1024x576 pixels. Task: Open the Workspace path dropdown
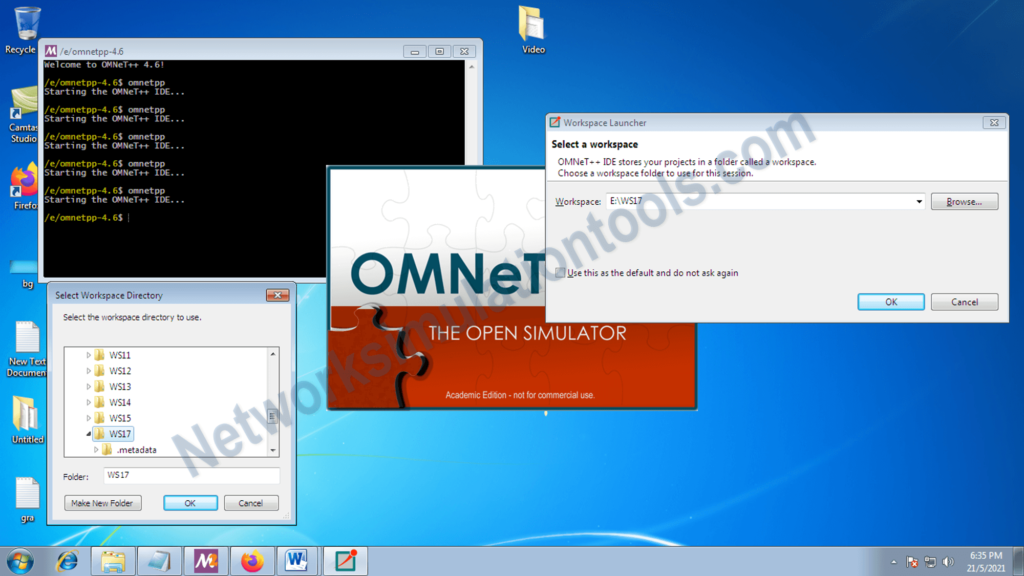coord(918,201)
